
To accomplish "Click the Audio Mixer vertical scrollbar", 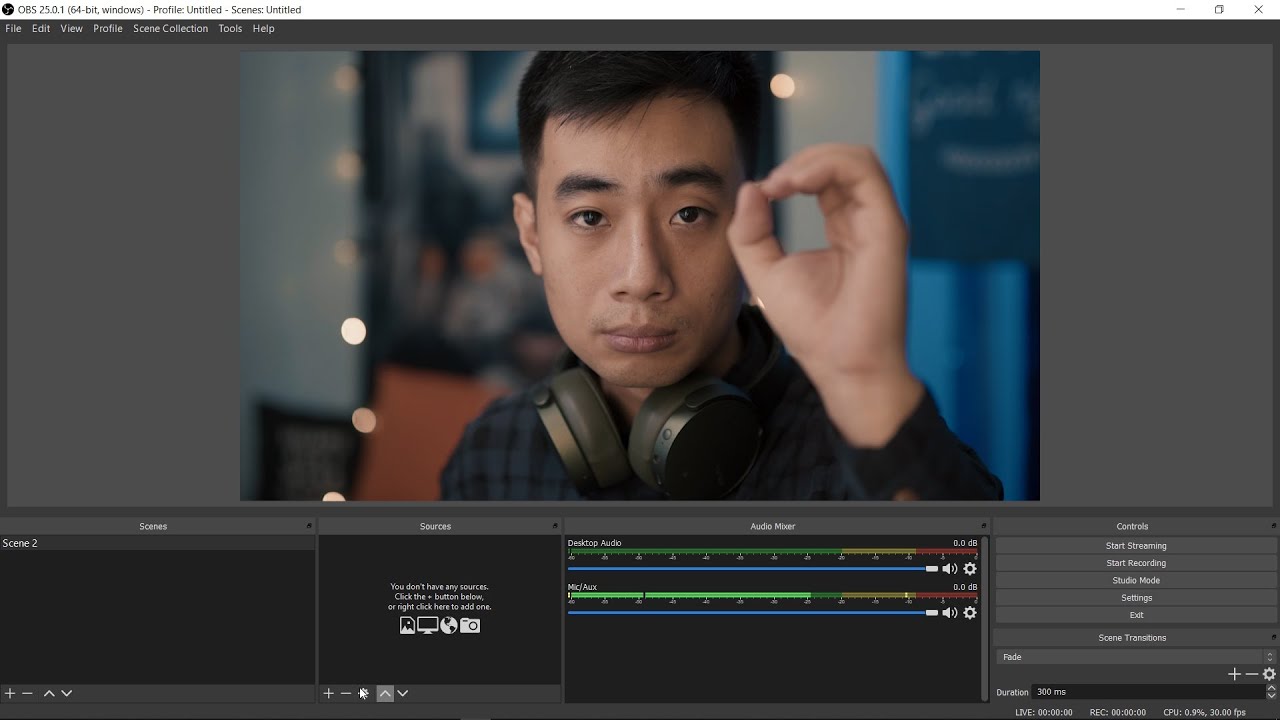I will click(x=985, y=618).
